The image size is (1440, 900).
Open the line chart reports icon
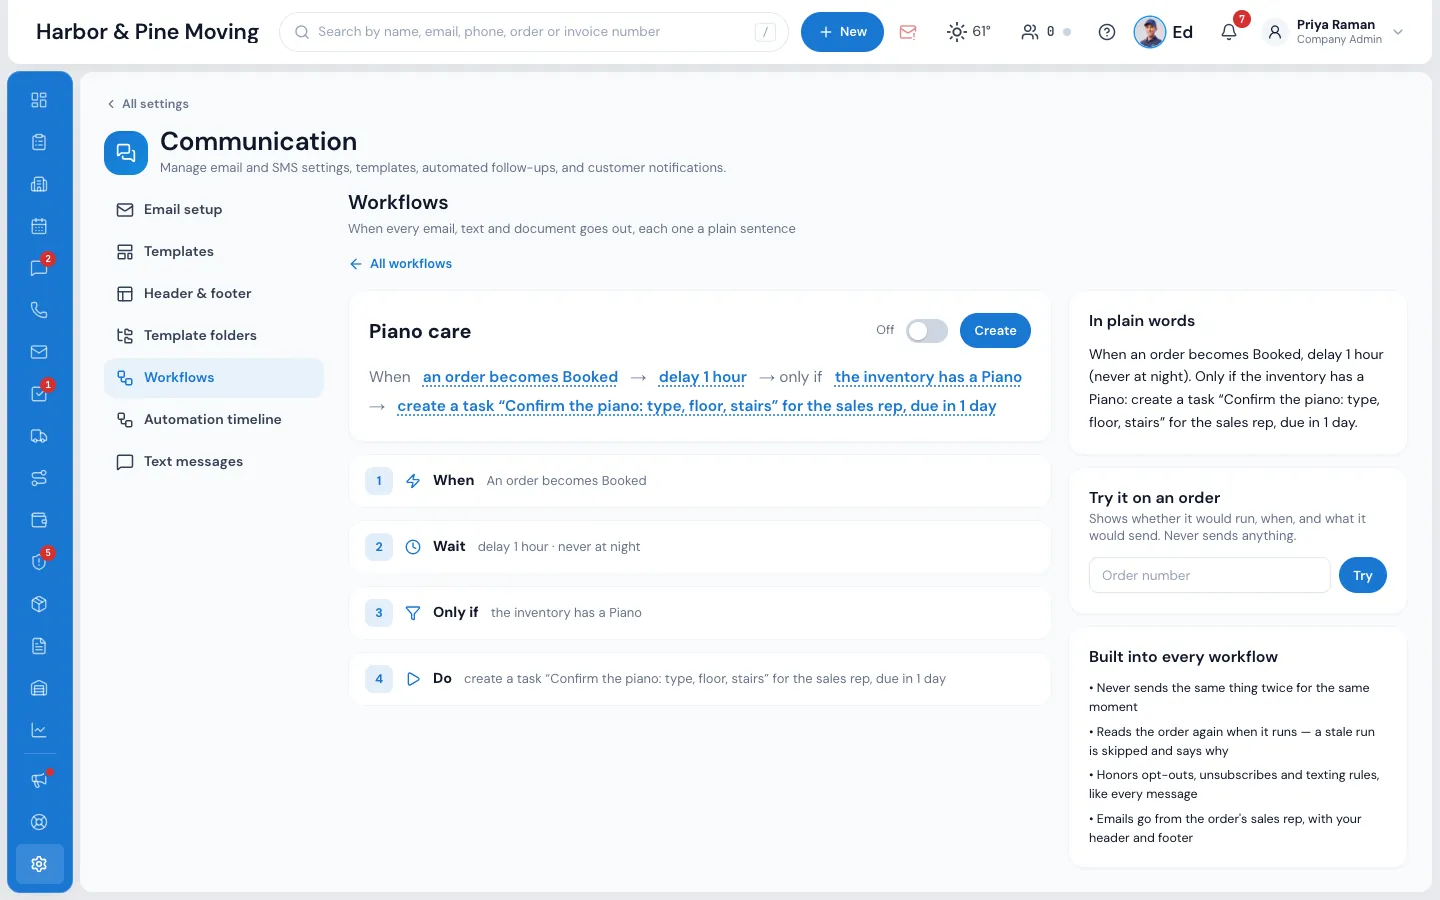(39, 730)
